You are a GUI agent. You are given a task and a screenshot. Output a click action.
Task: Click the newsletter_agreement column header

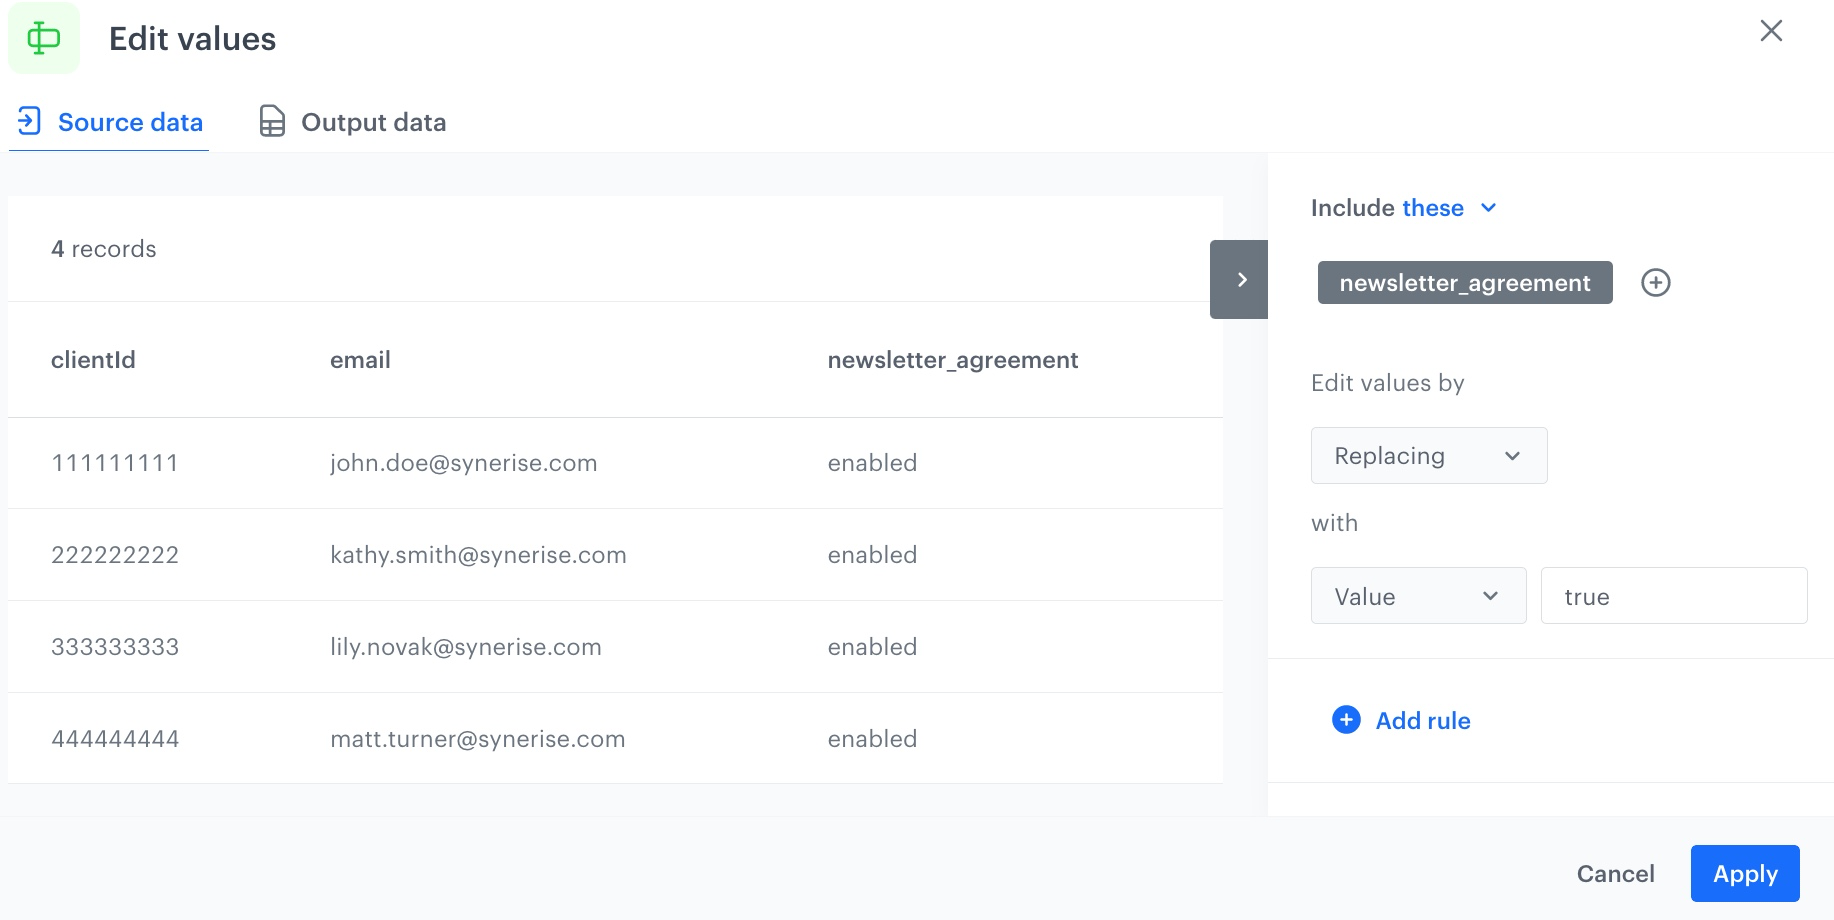point(952,360)
